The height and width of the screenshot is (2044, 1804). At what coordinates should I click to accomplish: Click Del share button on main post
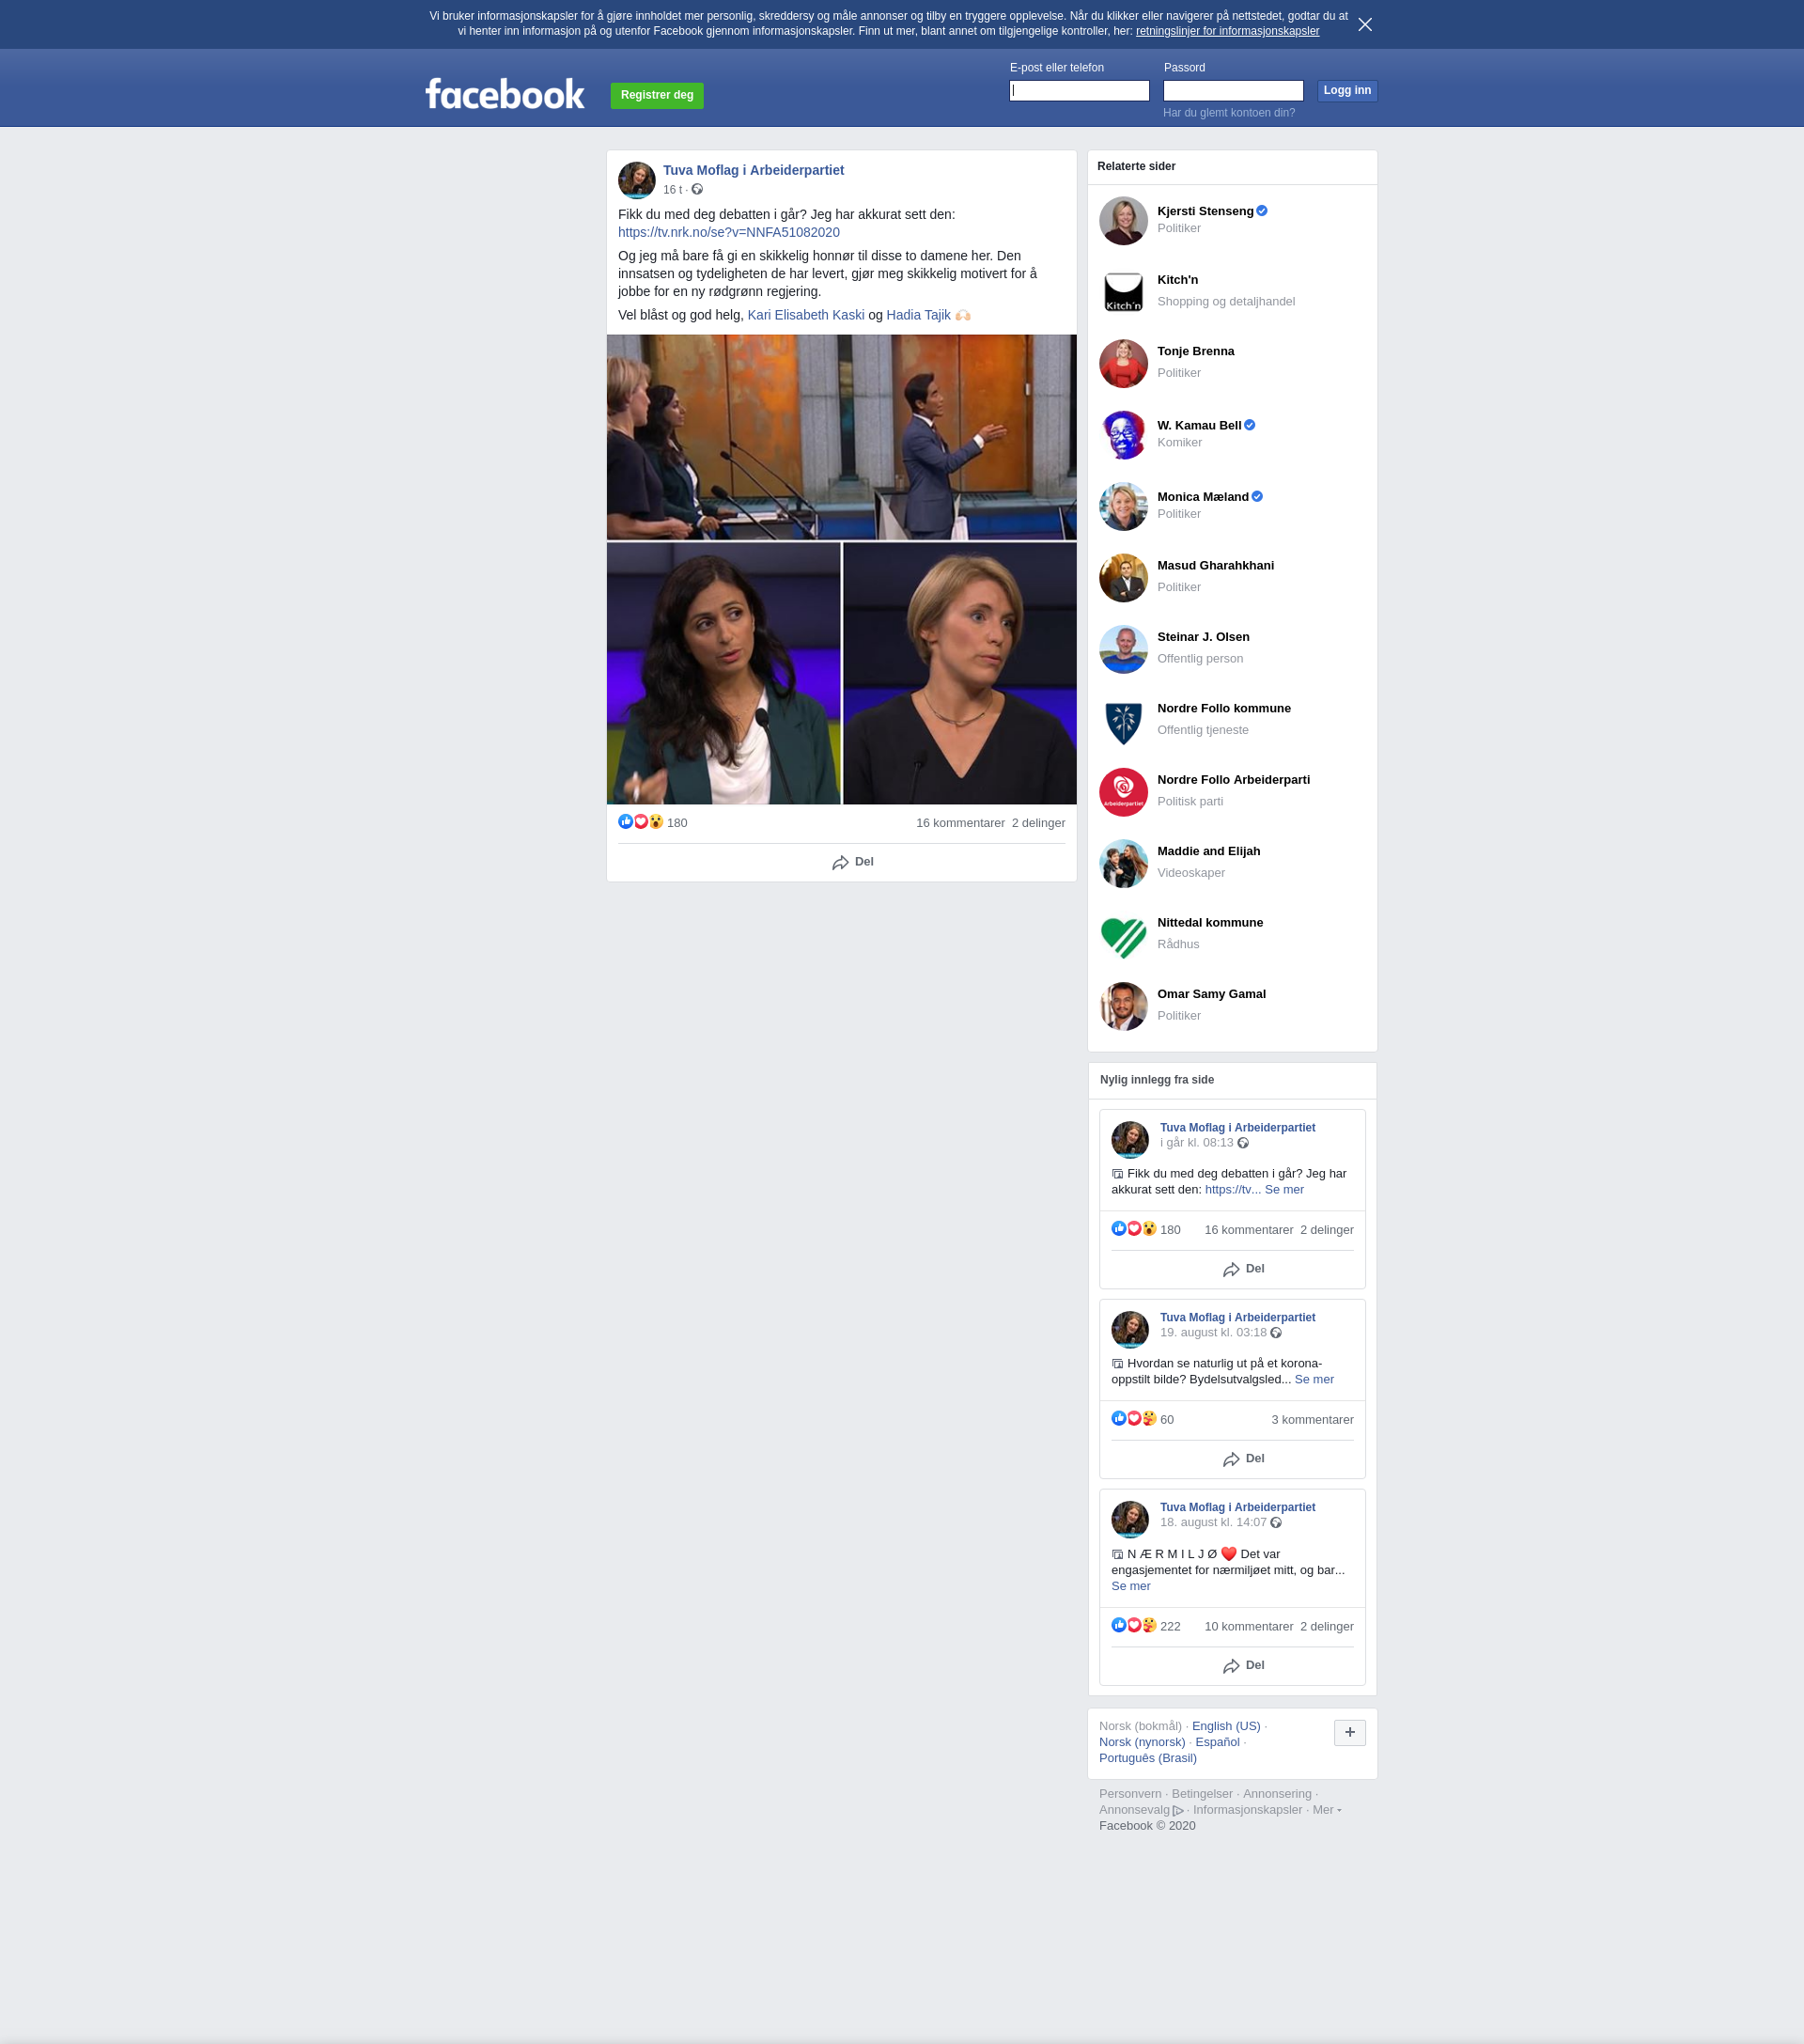pos(853,862)
